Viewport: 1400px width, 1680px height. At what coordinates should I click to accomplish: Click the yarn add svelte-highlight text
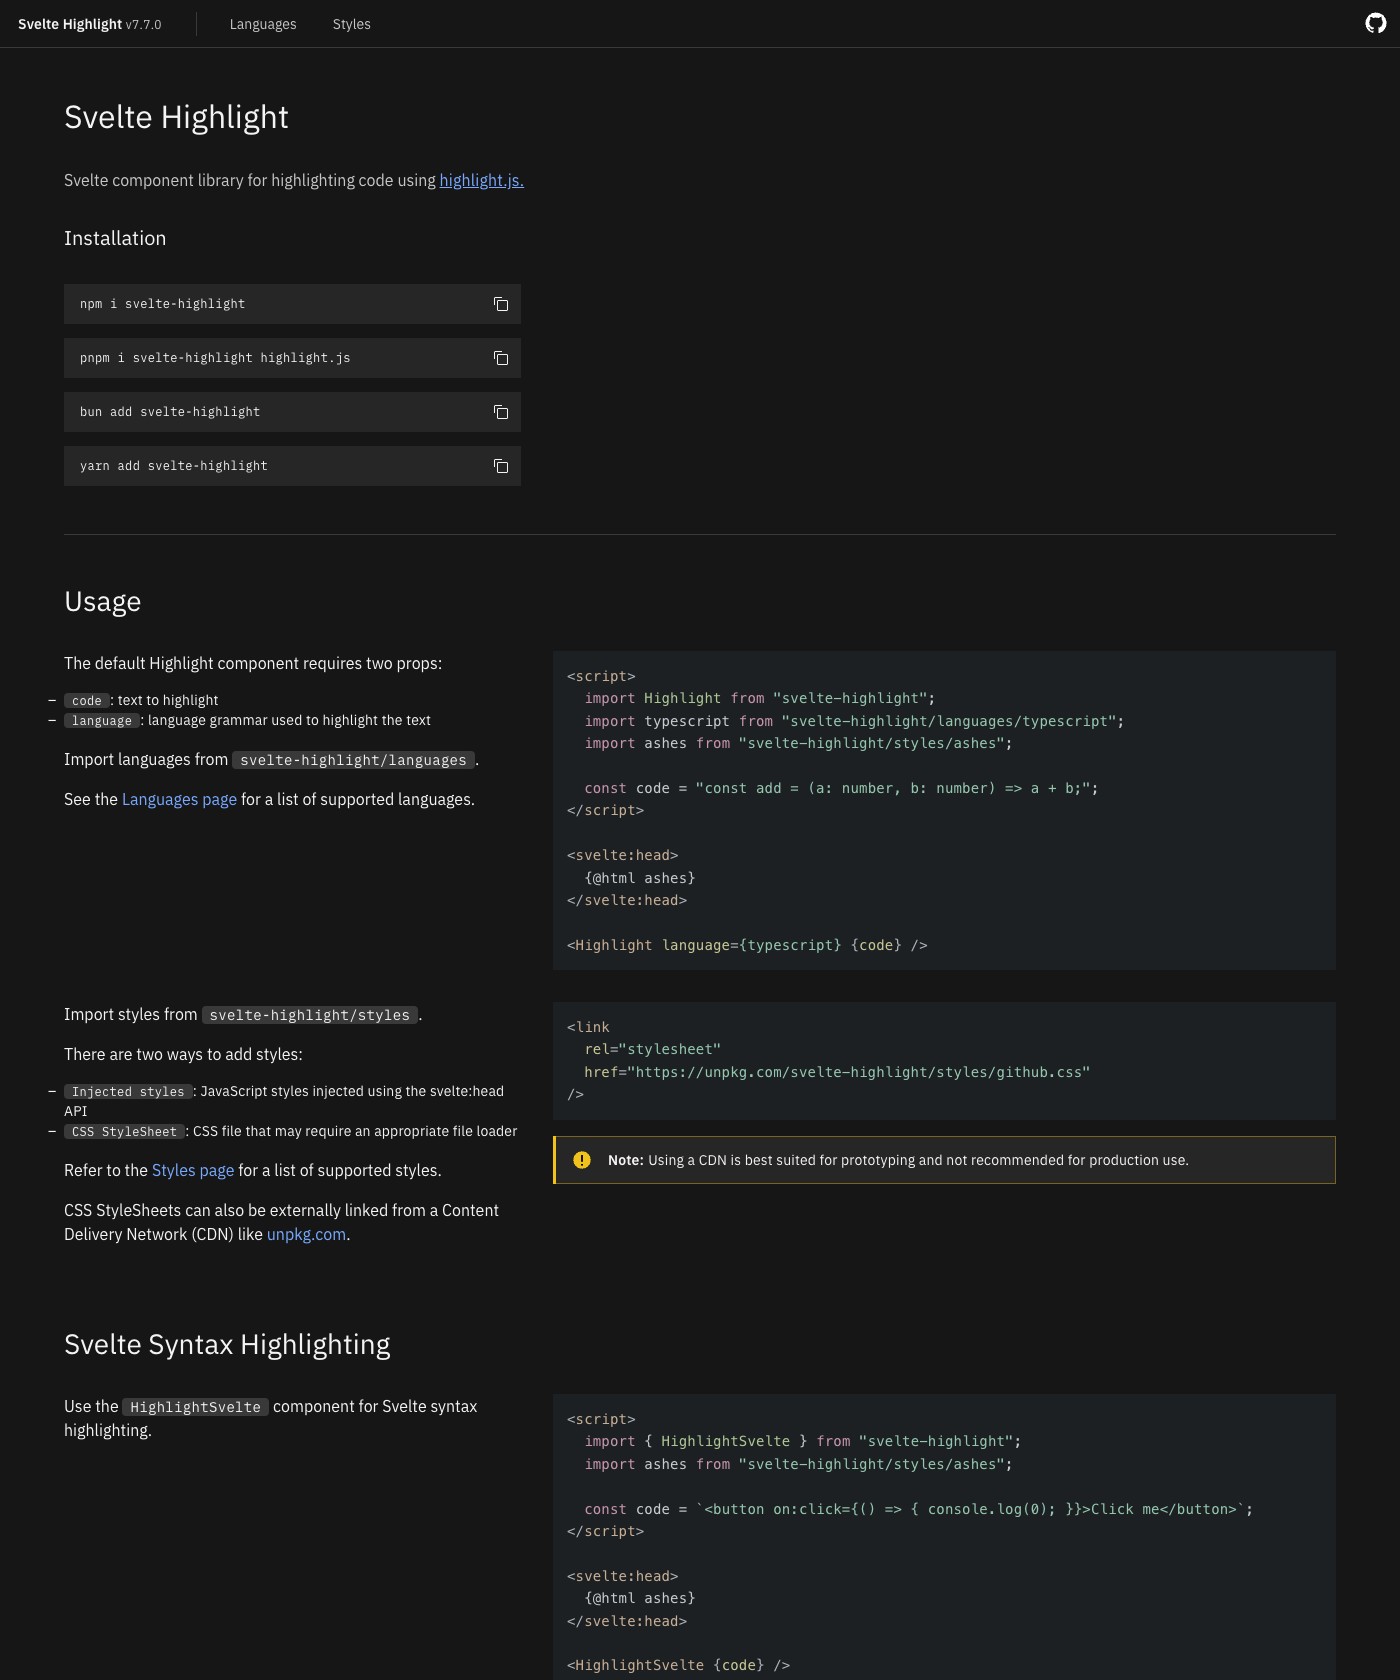(x=174, y=466)
